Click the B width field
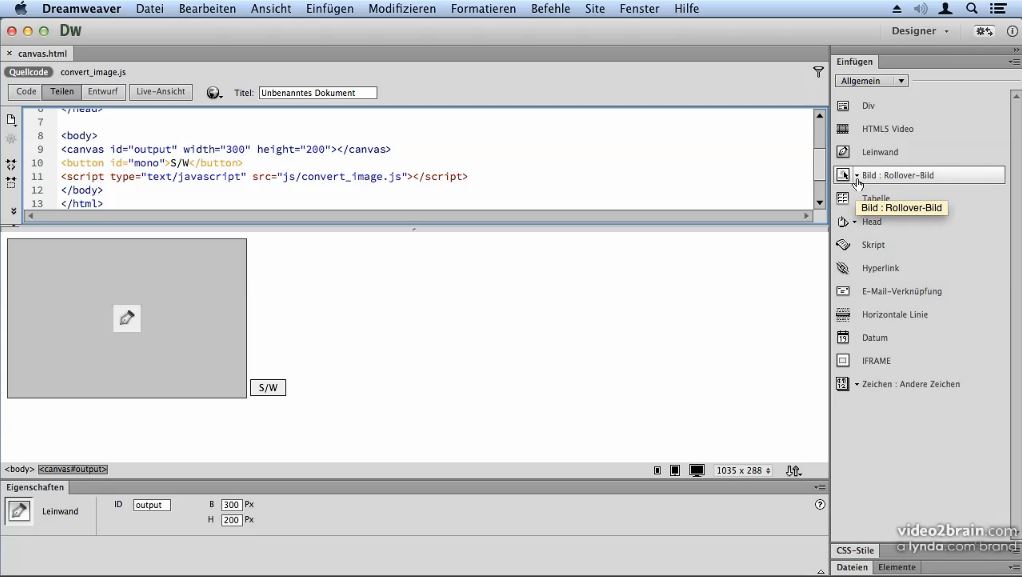The height and width of the screenshot is (577, 1022). coord(231,505)
